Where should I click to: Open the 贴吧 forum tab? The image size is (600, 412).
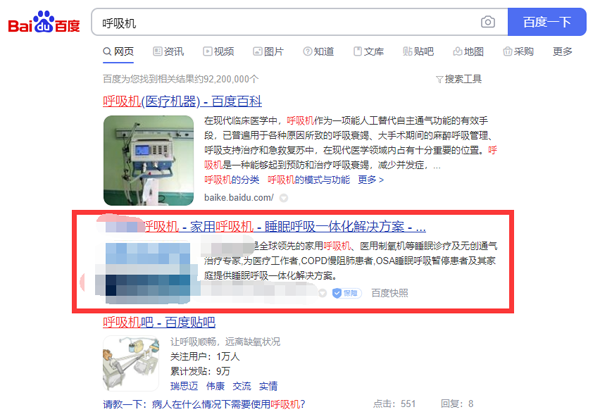[x=418, y=51]
